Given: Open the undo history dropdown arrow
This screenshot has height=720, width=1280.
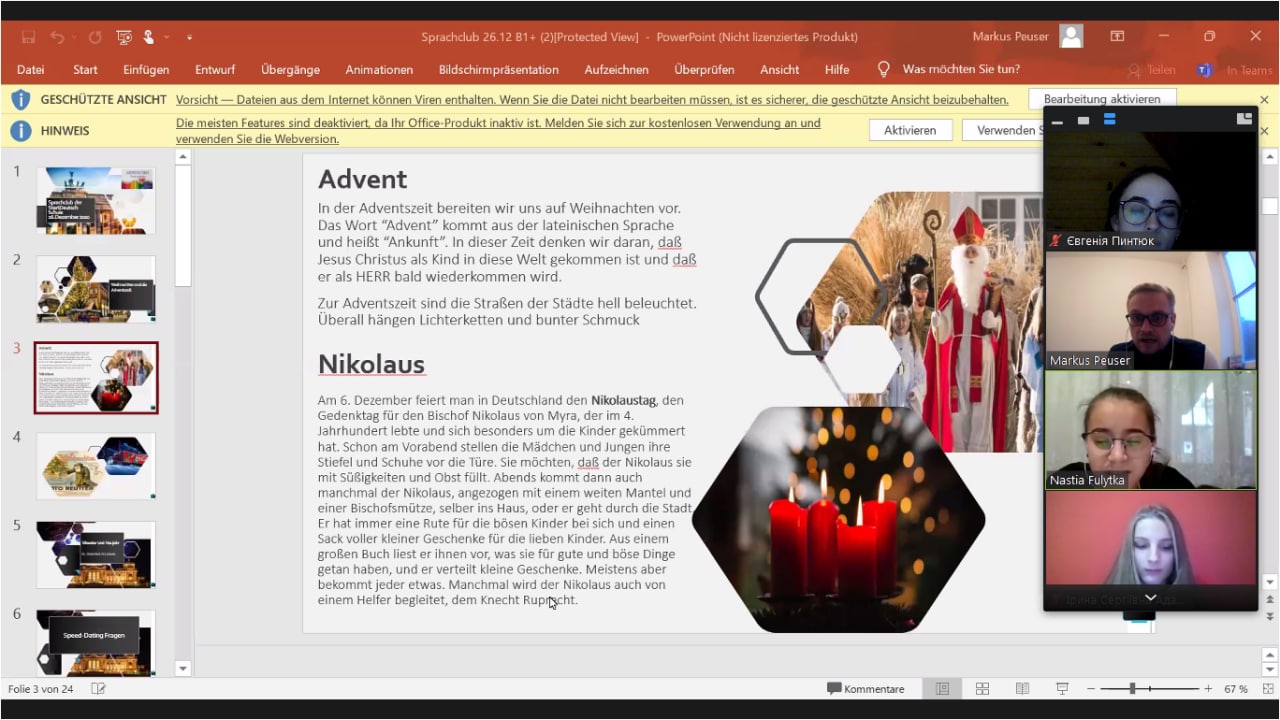Looking at the screenshot, I should (73, 38).
